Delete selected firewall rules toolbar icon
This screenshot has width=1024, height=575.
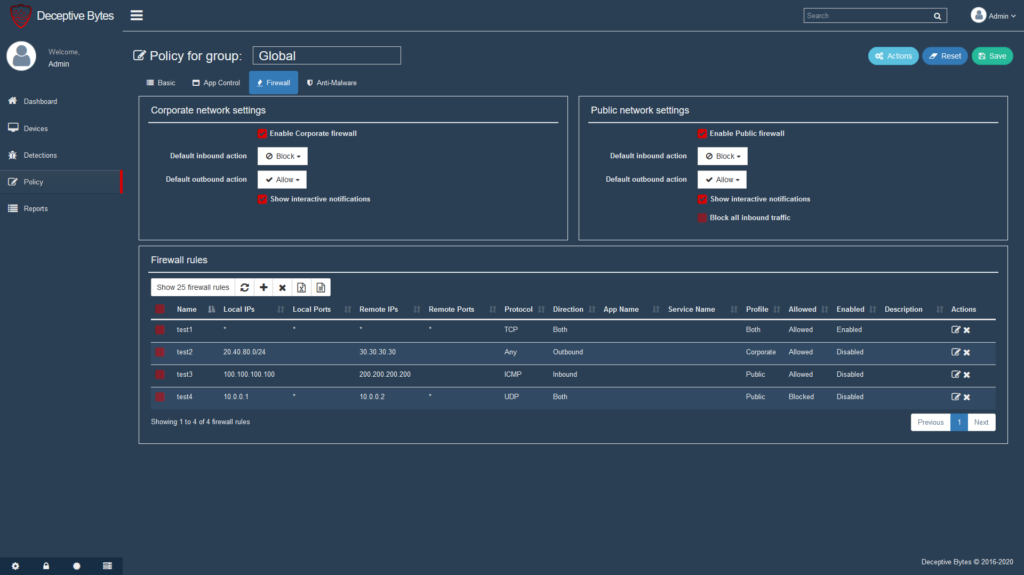click(x=282, y=288)
